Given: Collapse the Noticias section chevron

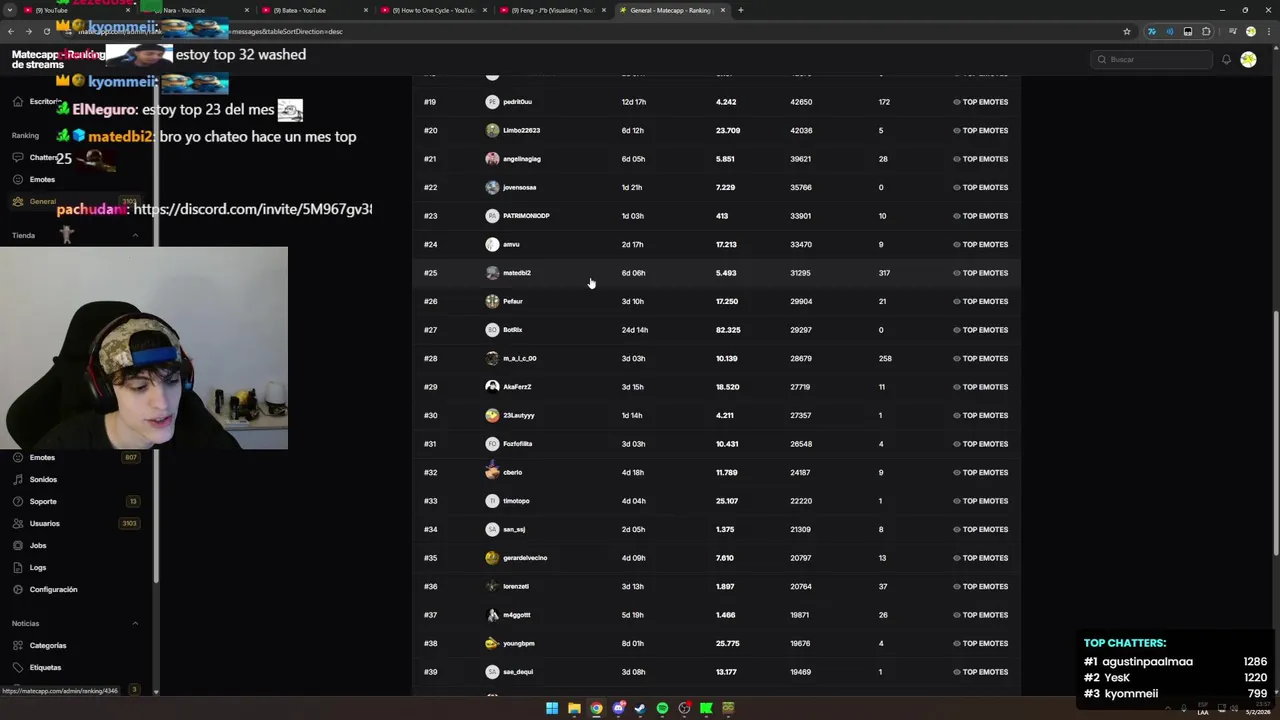Looking at the screenshot, I should (135, 623).
